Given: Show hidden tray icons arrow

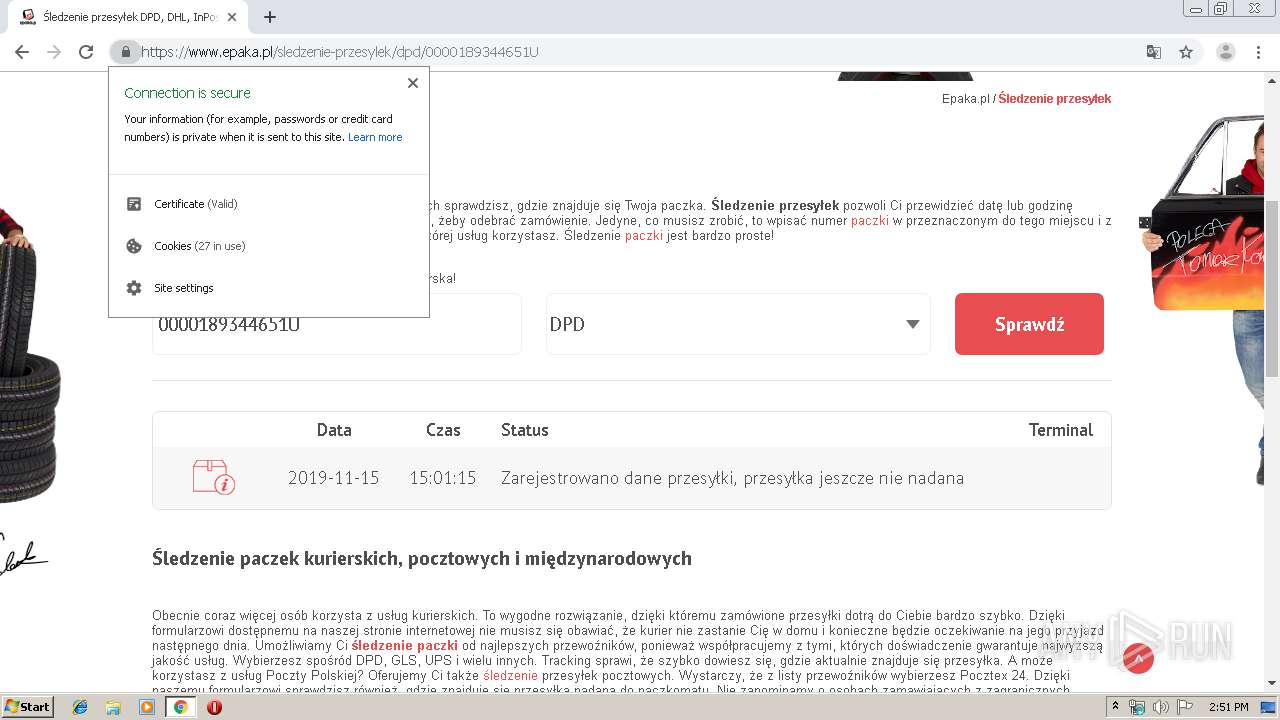Looking at the screenshot, I should tap(1117, 707).
